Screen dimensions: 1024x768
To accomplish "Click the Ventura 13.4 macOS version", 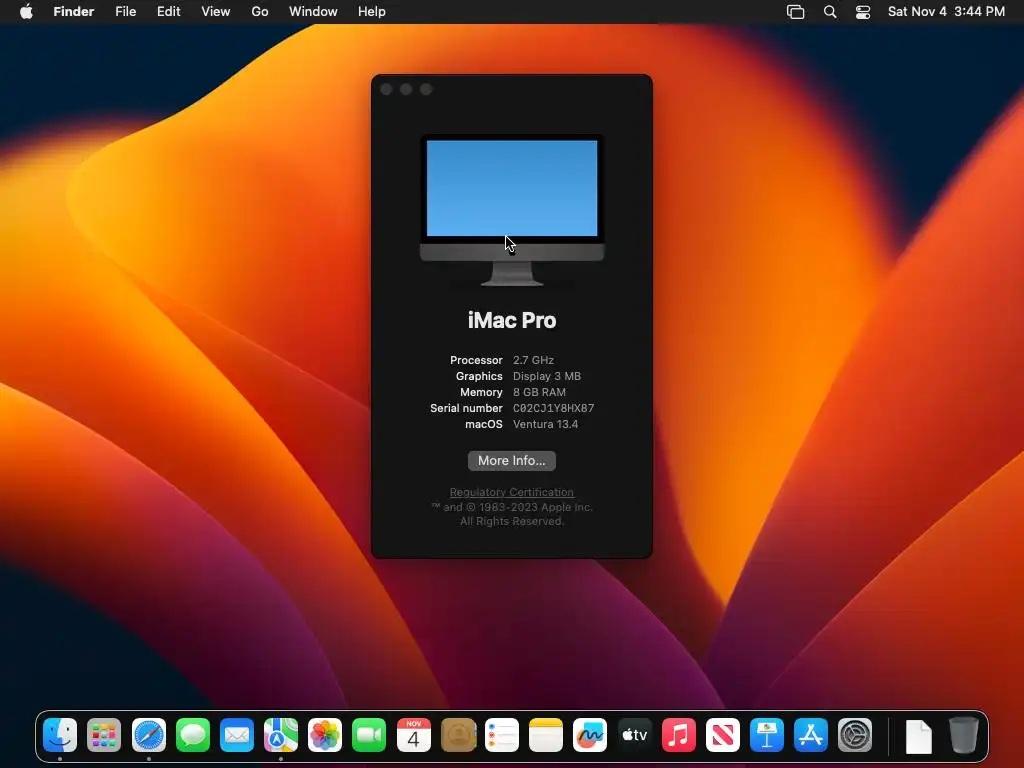I will tap(545, 424).
